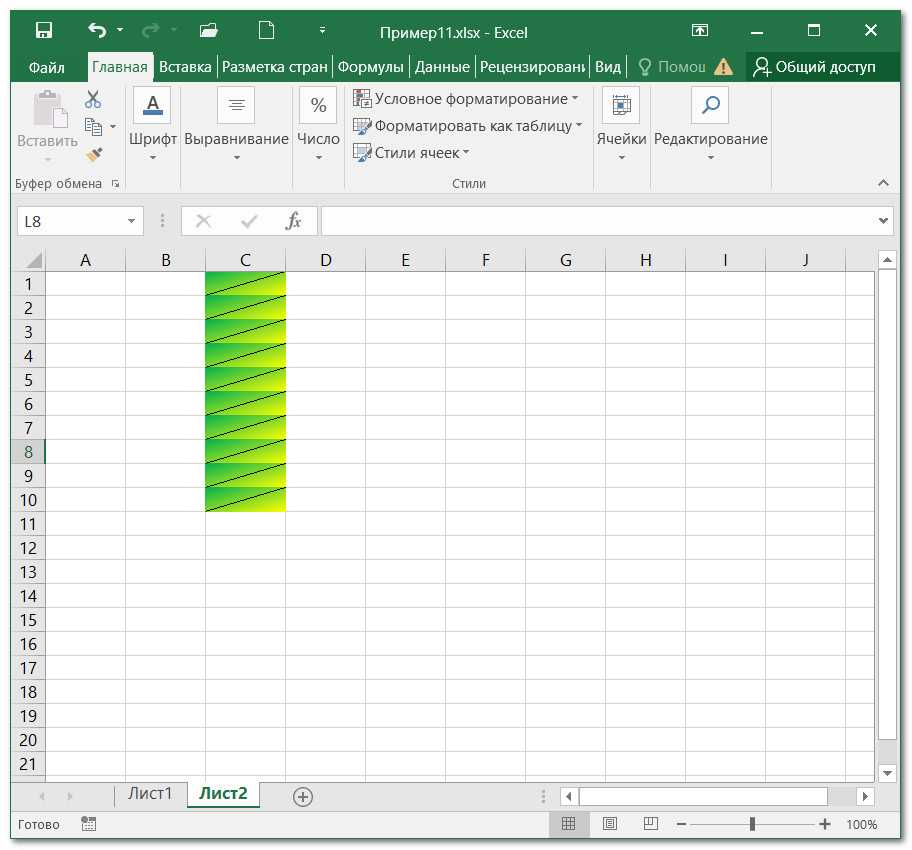Select Normal view in status bar
The width and height of the screenshot is (912, 850).
coord(569,824)
